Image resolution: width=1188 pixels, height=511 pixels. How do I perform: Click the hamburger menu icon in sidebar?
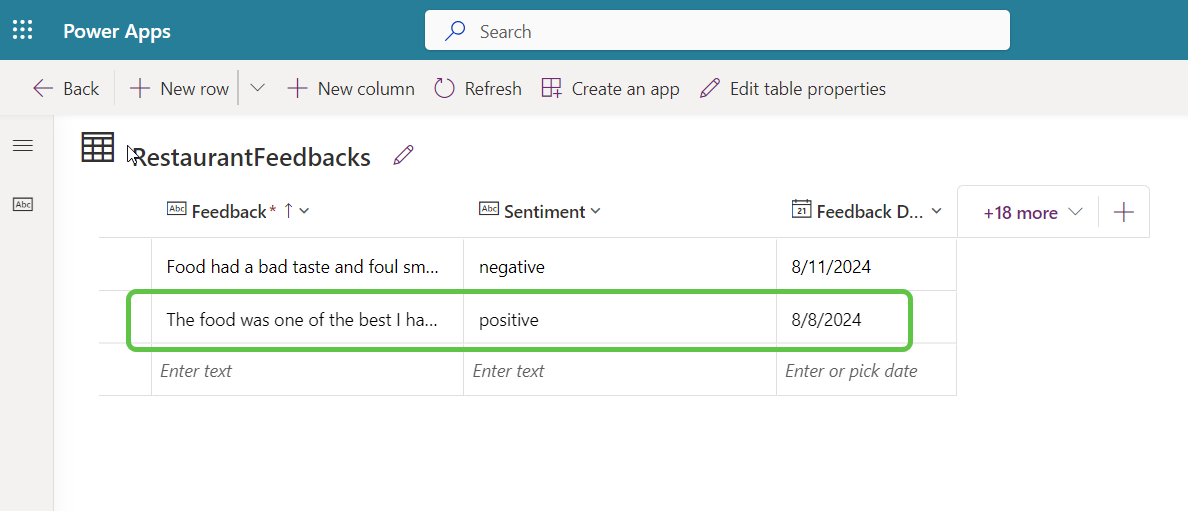click(23, 146)
